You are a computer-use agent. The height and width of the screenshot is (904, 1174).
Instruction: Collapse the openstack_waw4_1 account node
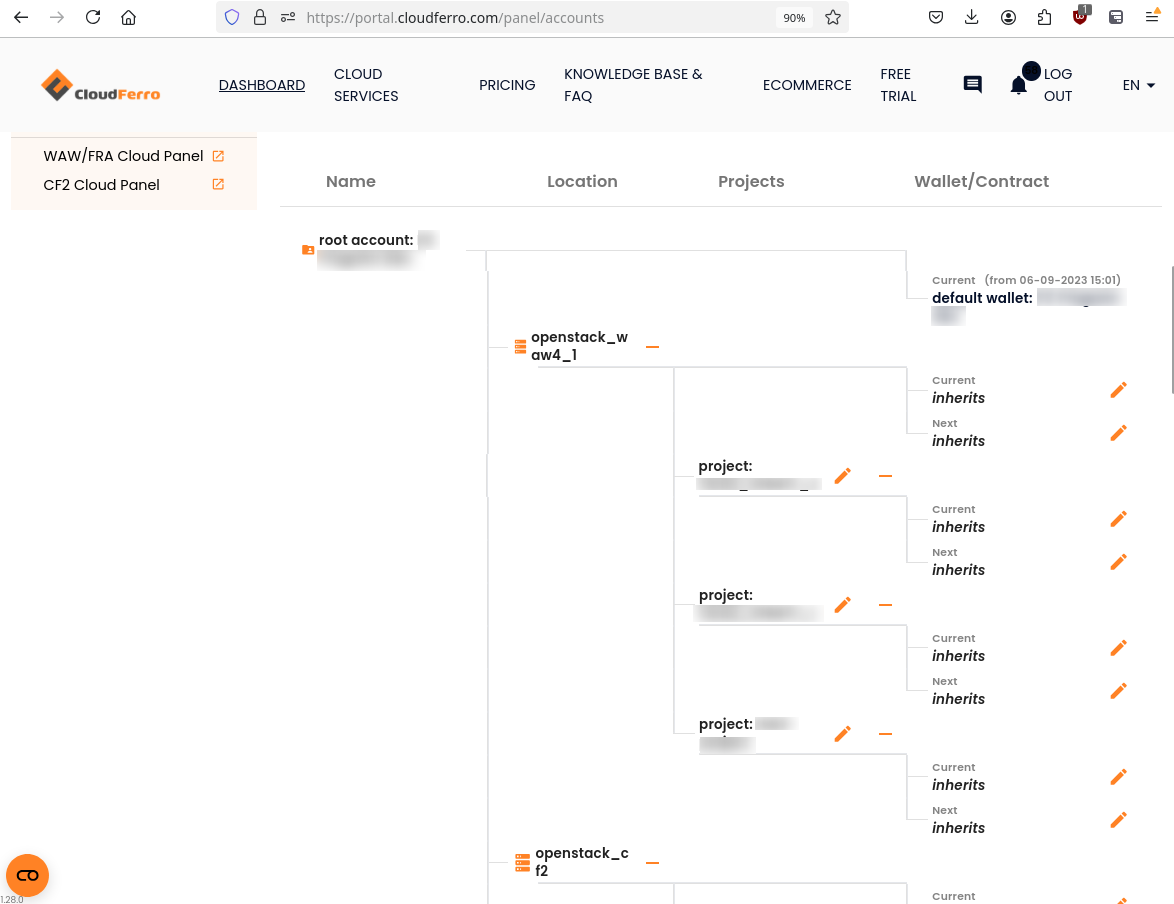coord(652,345)
